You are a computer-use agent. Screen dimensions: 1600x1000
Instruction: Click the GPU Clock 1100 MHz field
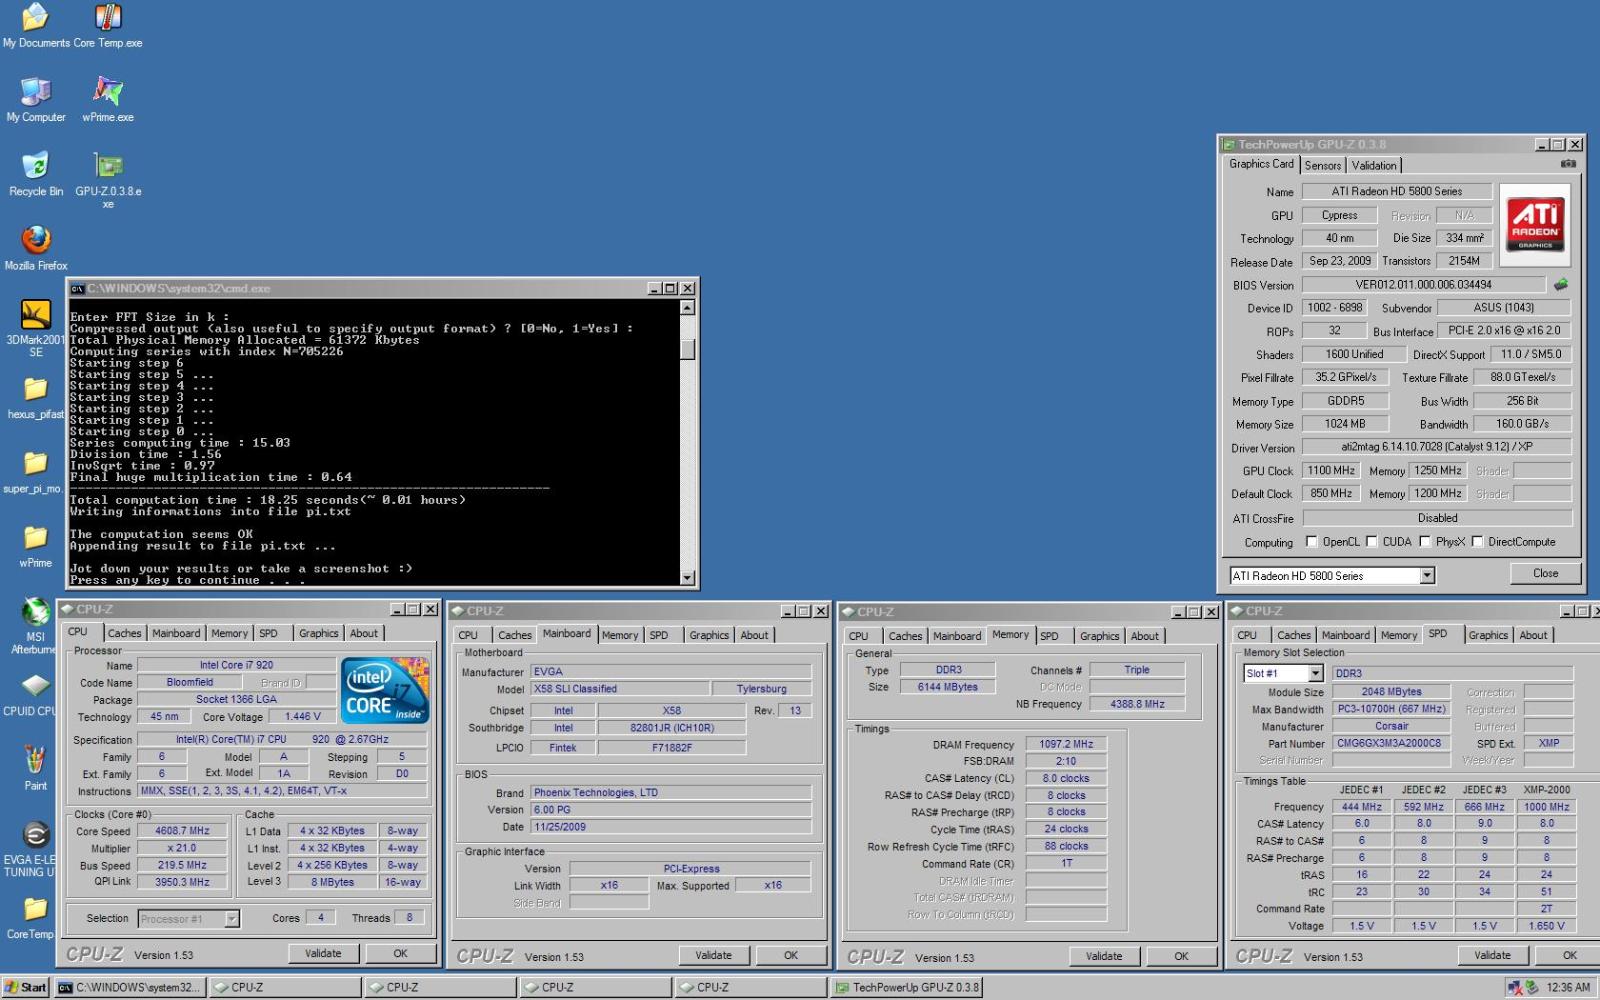click(x=1332, y=471)
